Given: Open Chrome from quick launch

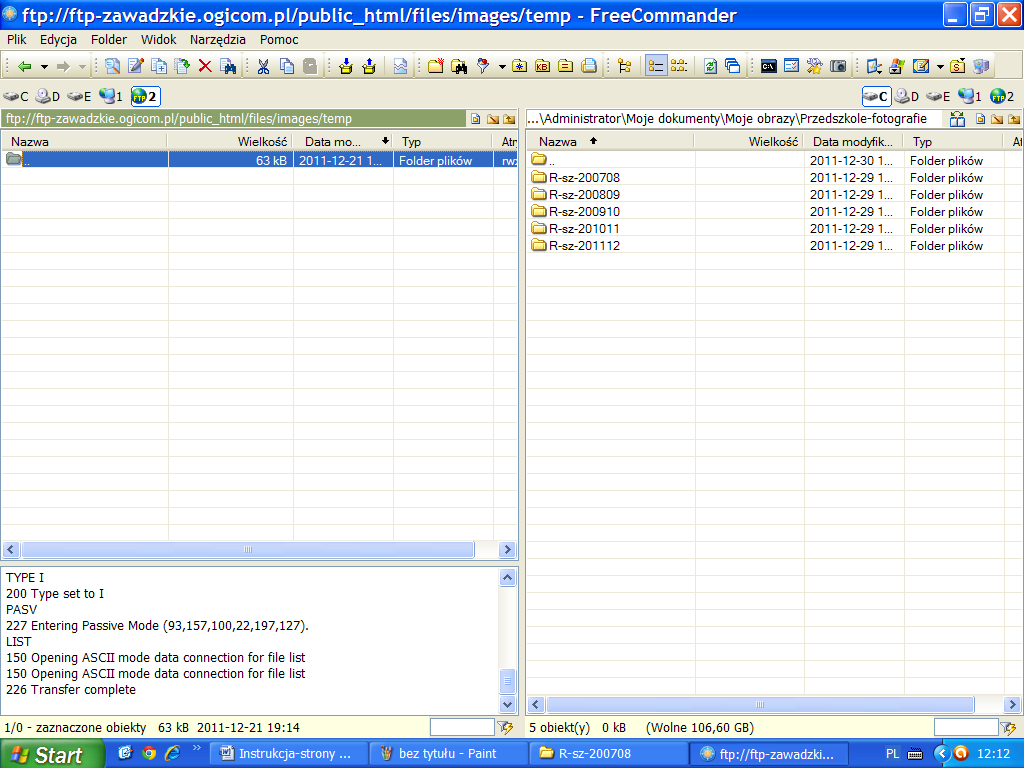Looking at the screenshot, I should (x=149, y=753).
